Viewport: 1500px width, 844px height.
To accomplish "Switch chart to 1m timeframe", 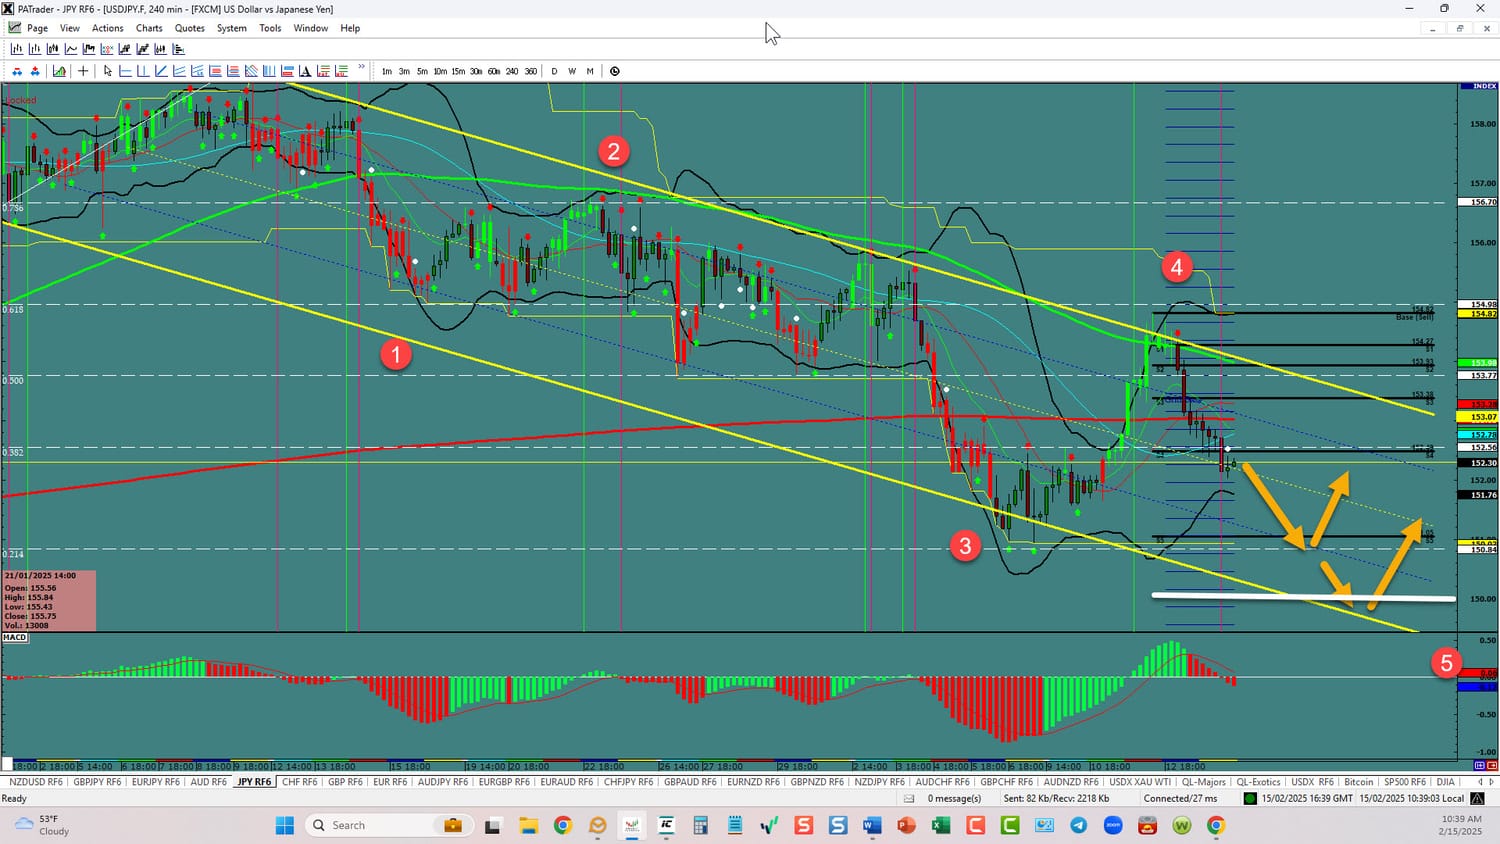I will [387, 71].
